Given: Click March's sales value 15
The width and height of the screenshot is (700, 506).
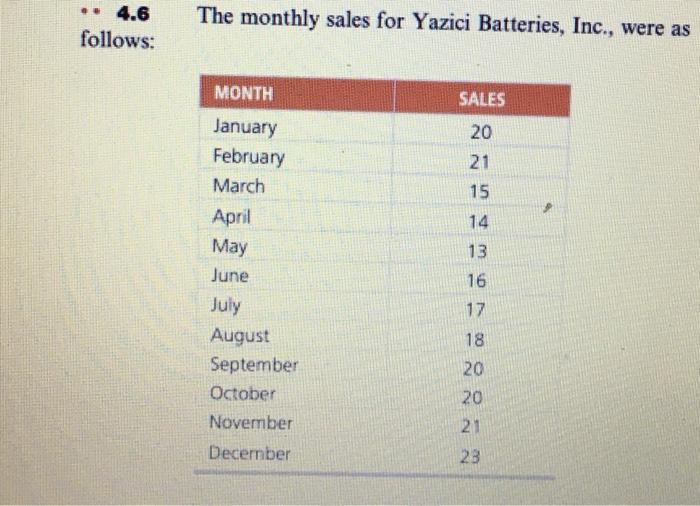Looking at the screenshot, I should tap(479, 192).
